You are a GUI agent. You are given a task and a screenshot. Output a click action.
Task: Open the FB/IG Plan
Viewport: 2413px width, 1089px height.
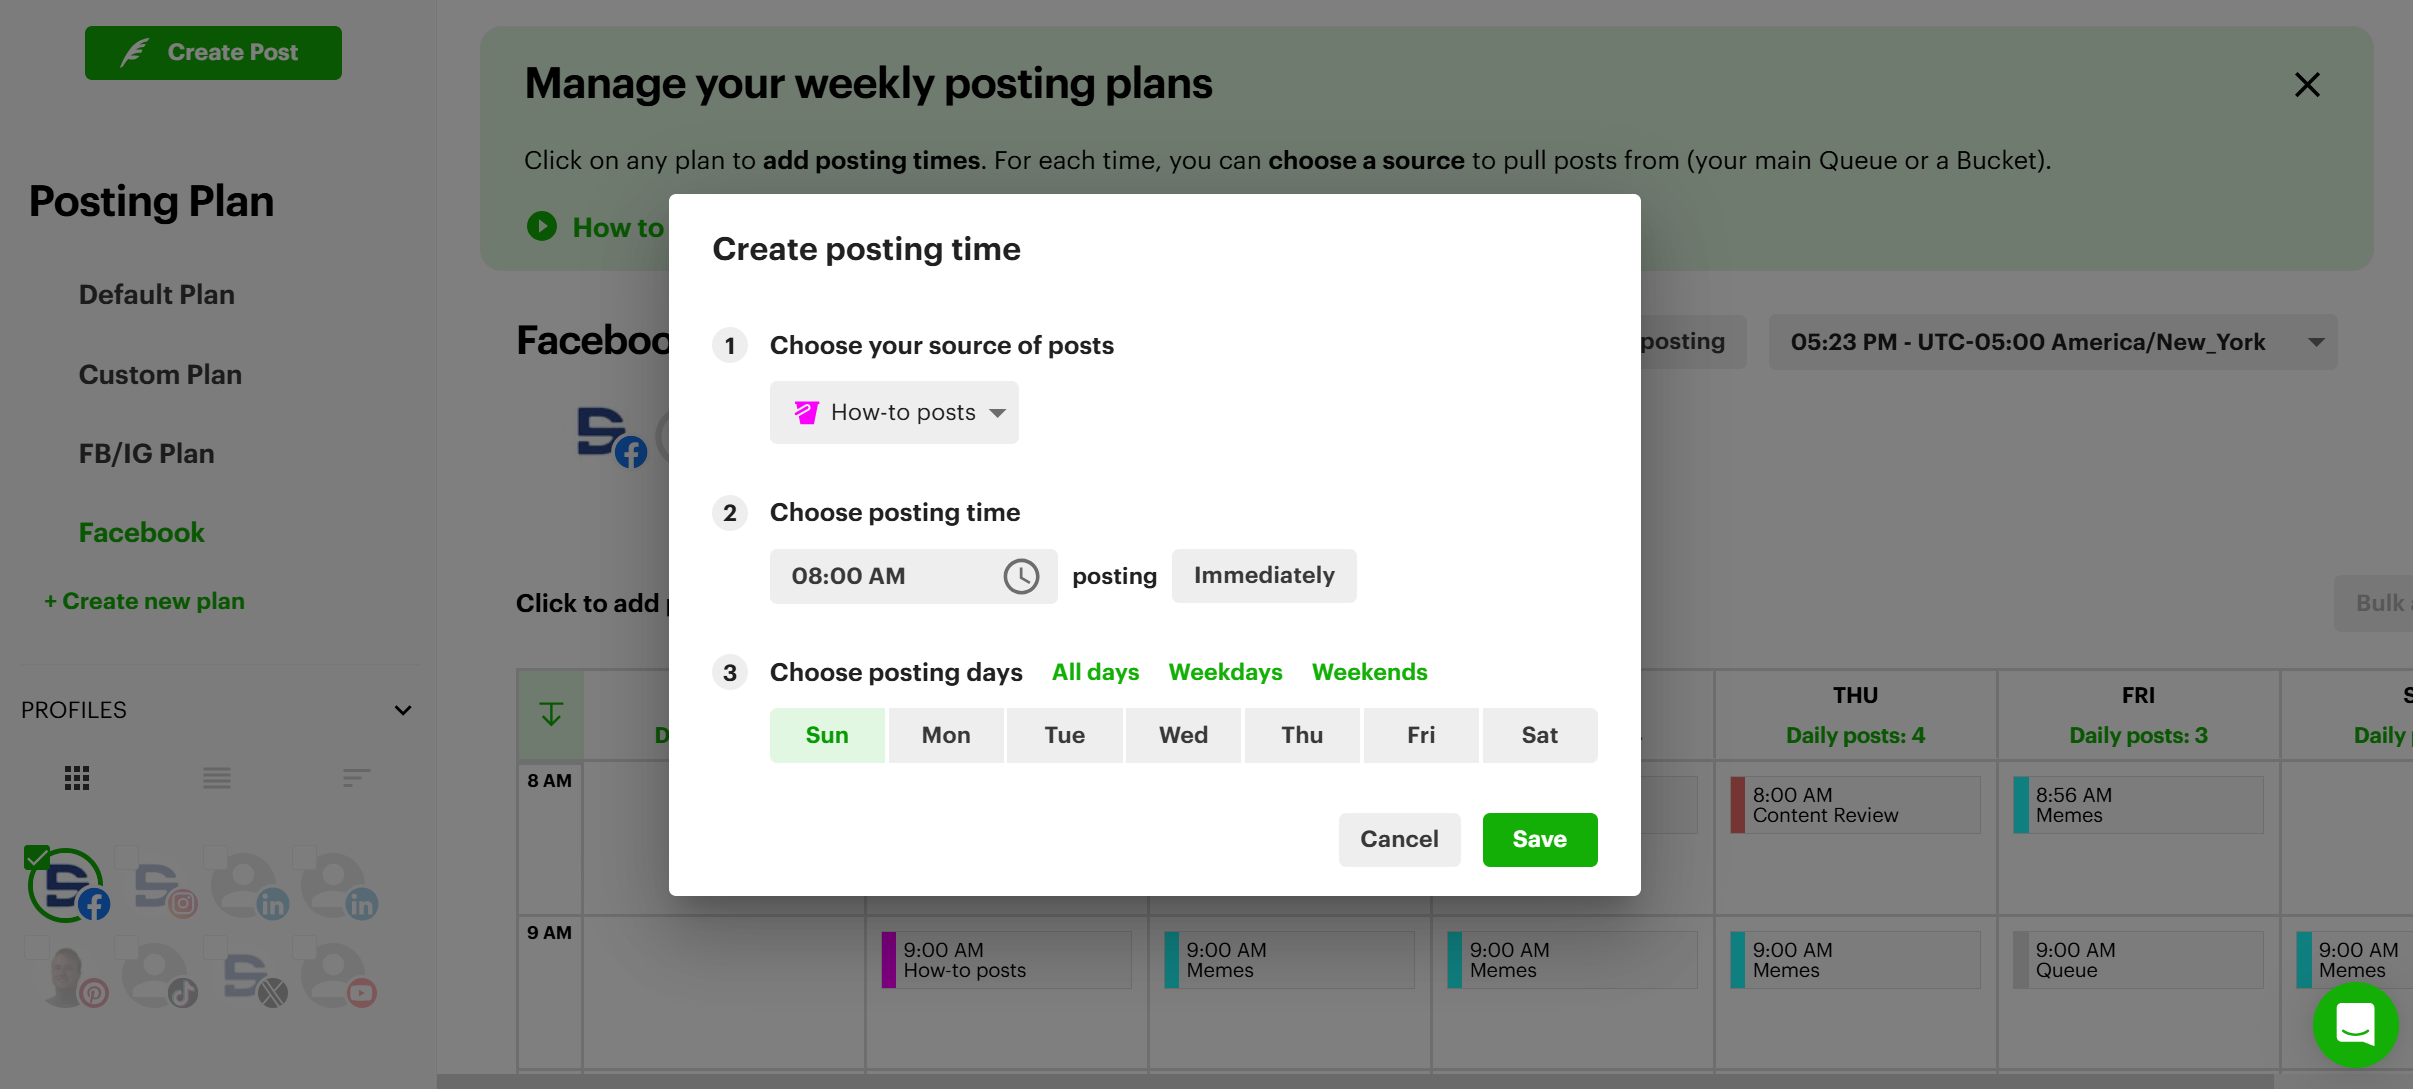147,453
